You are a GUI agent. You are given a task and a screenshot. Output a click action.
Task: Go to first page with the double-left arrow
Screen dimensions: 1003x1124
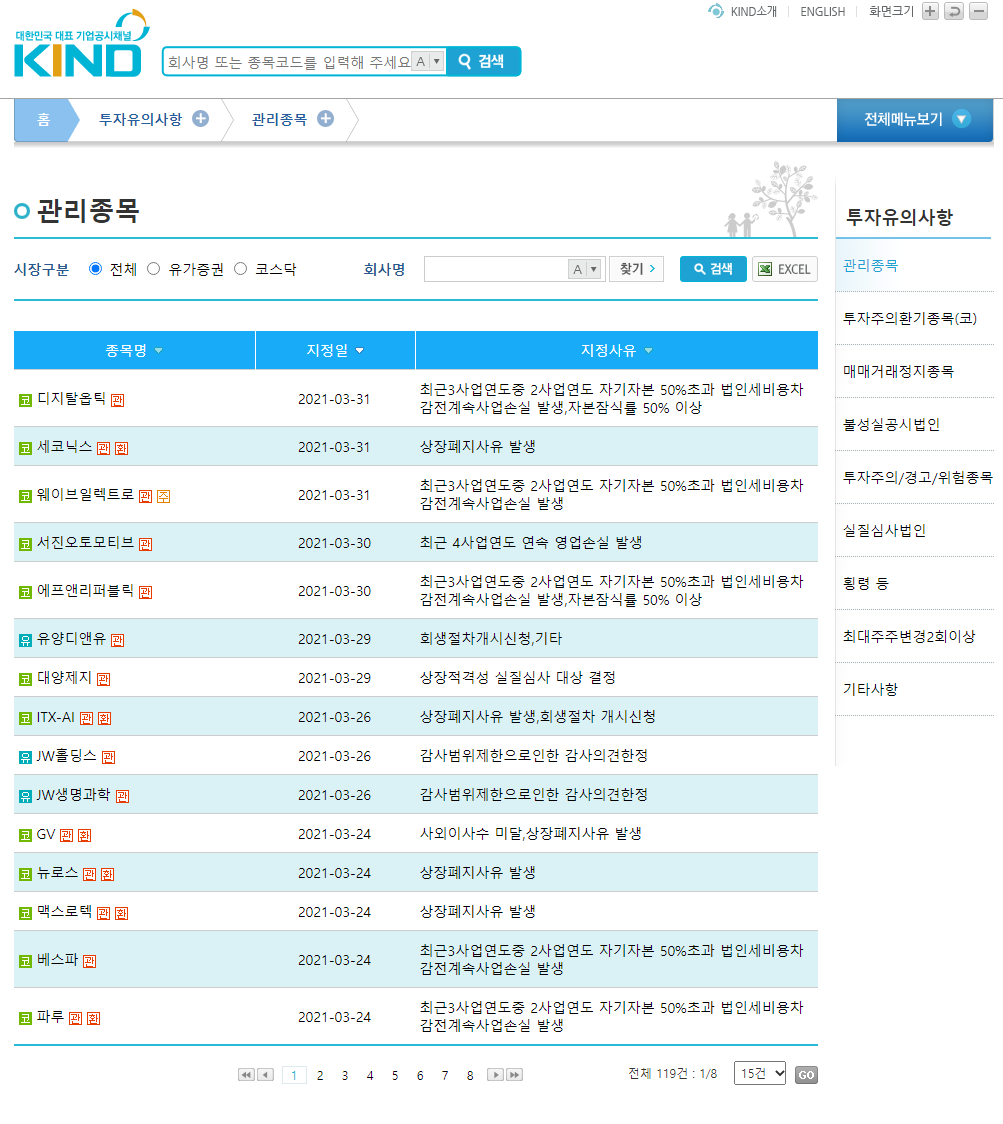[x=246, y=1075]
